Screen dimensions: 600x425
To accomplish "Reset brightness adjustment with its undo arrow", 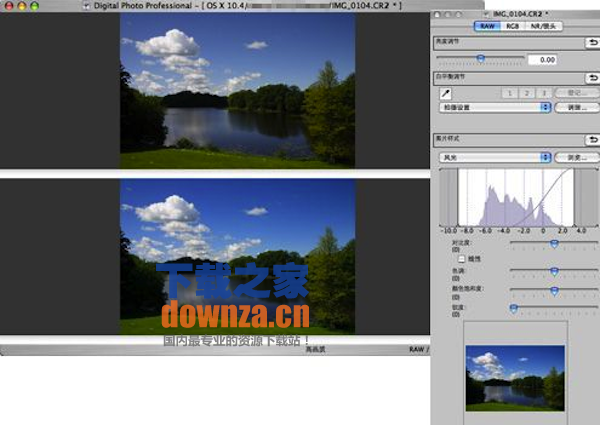I will [593, 42].
